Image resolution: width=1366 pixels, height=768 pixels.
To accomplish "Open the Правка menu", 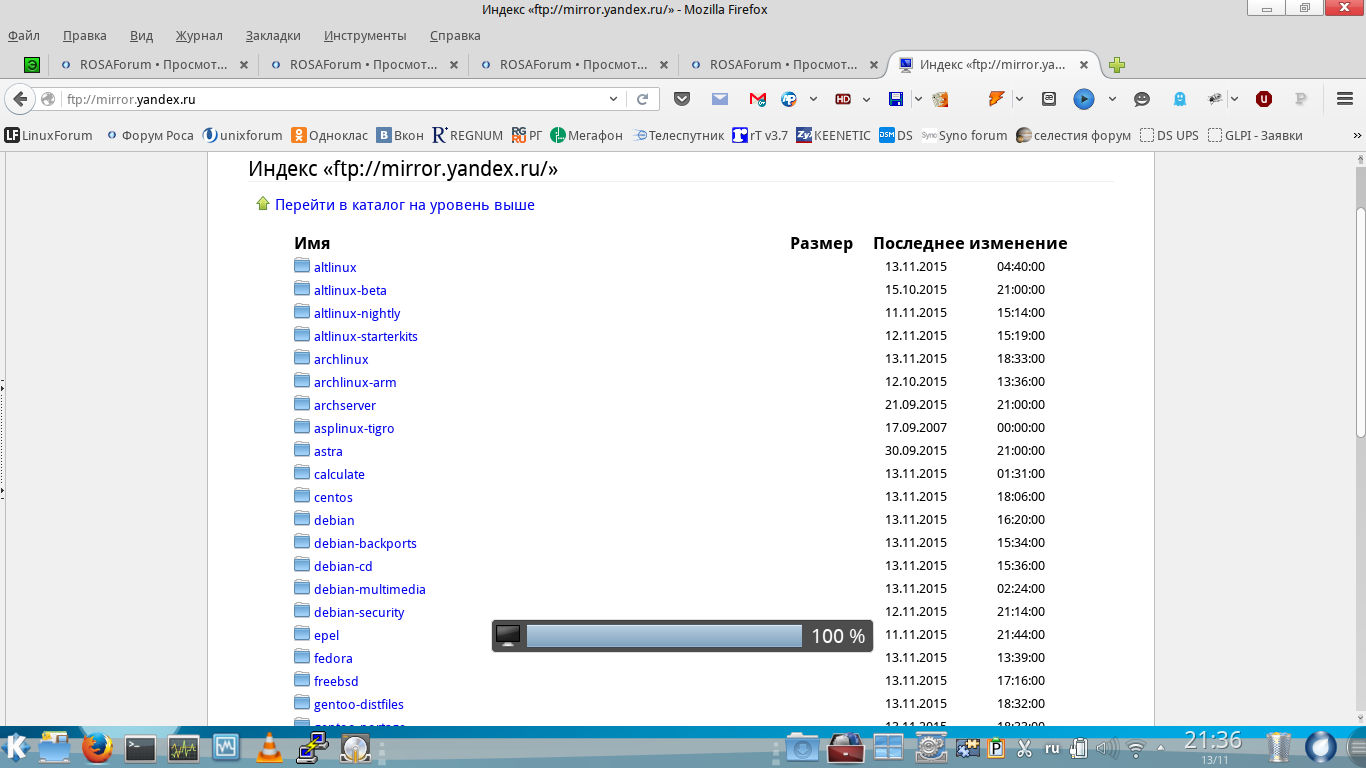I will coord(85,35).
